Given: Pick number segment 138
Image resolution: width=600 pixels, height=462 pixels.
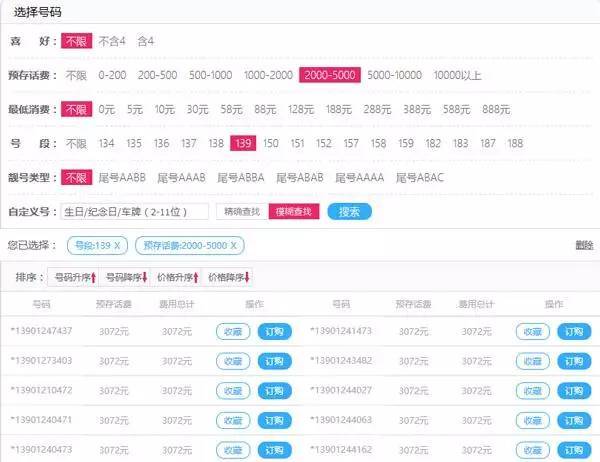Looking at the screenshot, I should tap(216, 144).
